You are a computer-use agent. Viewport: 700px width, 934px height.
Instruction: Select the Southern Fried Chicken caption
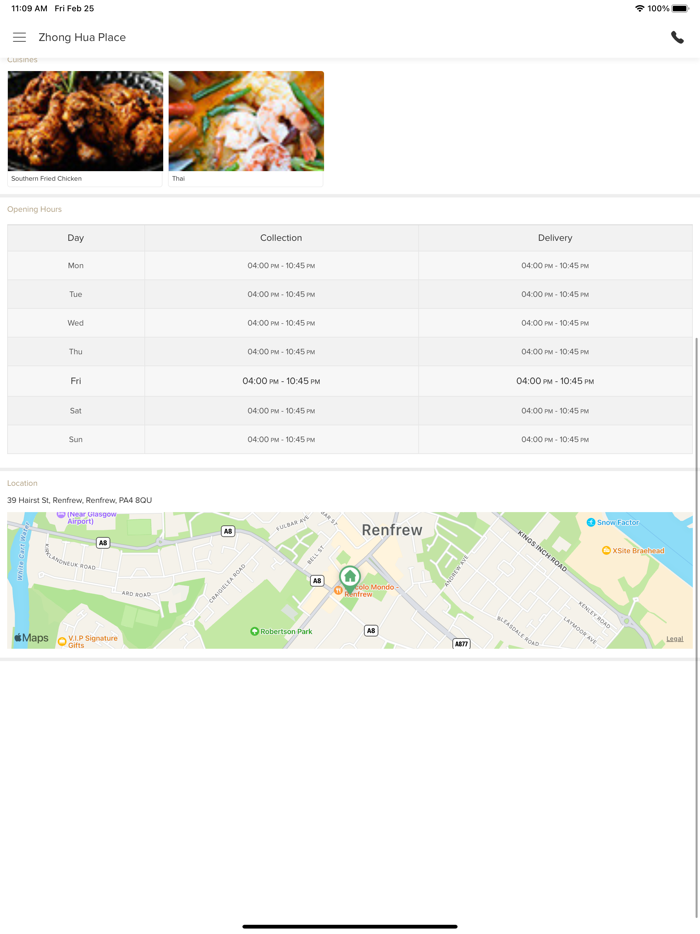46,179
